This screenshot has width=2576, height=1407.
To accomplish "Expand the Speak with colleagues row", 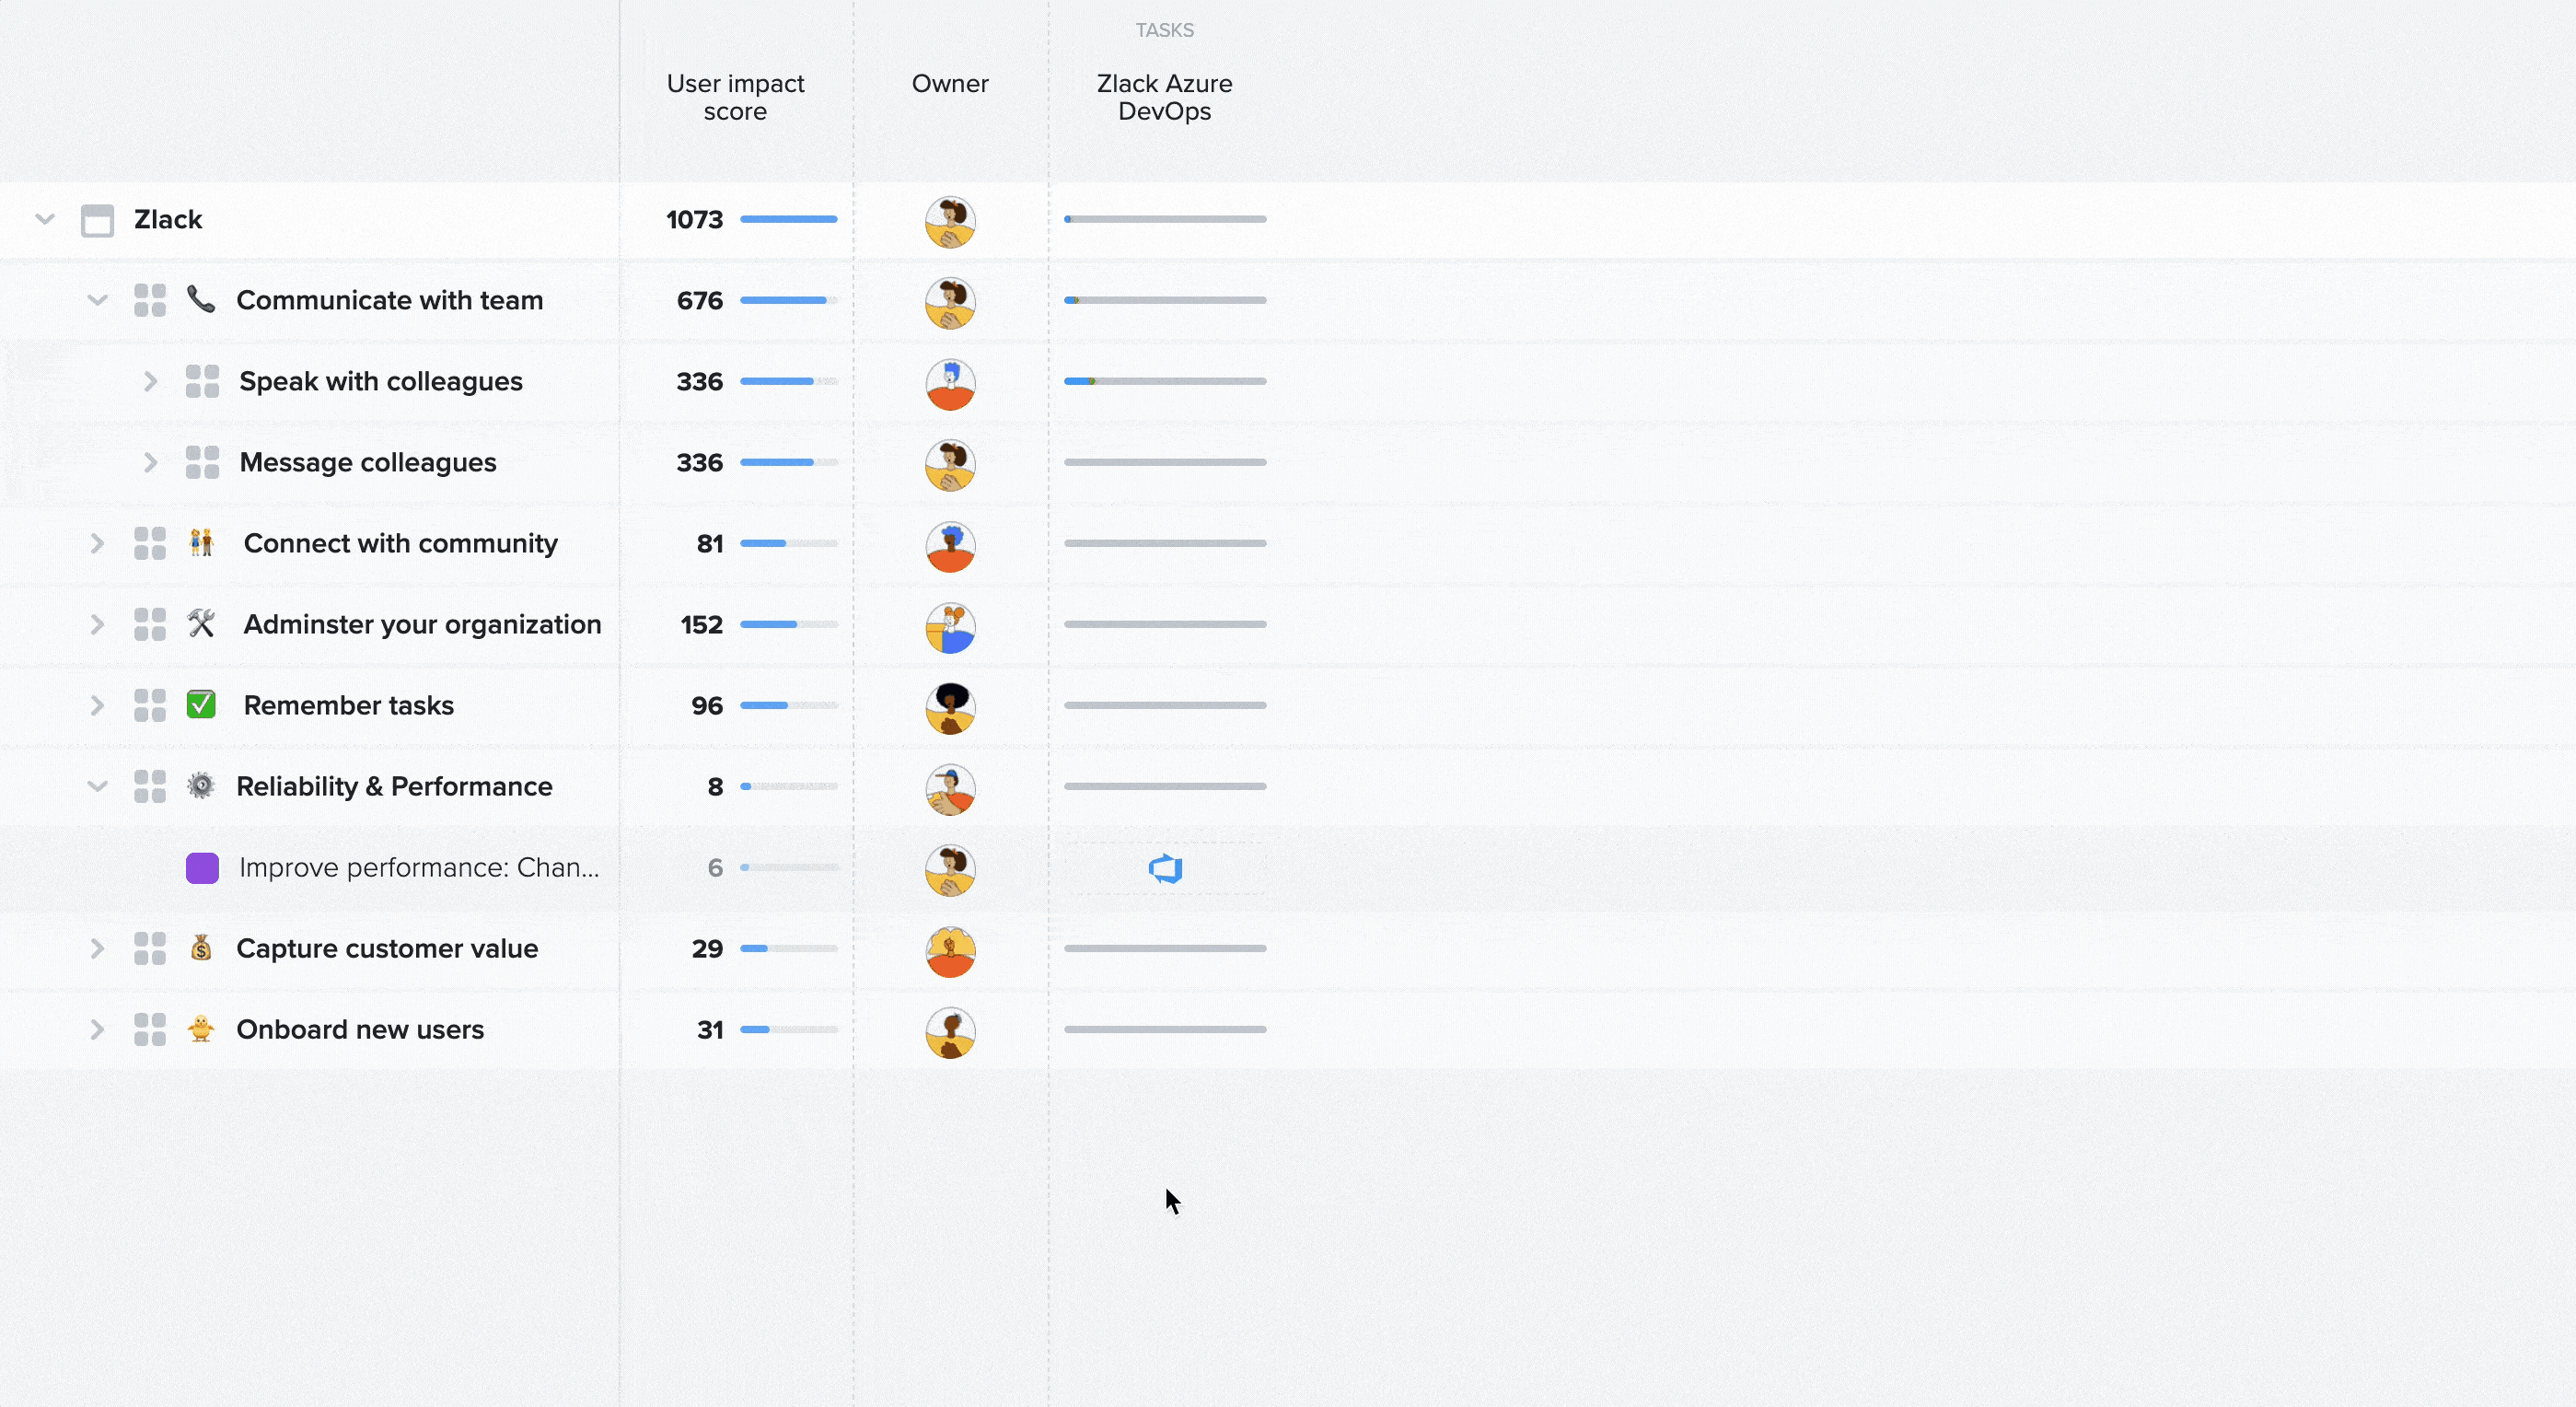I will (x=150, y=381).
